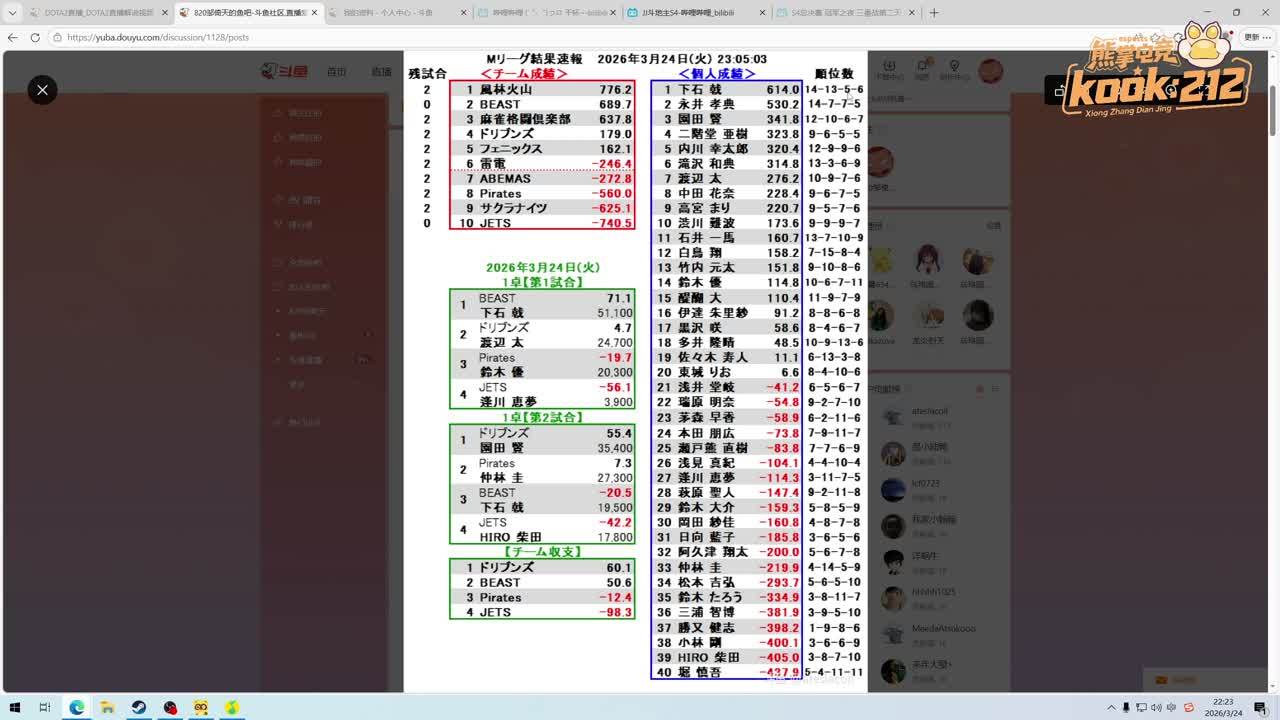Viewport: 1280px width, 720px height.
Task: Launch Steam from the taskbar
Action: [139, 707]
